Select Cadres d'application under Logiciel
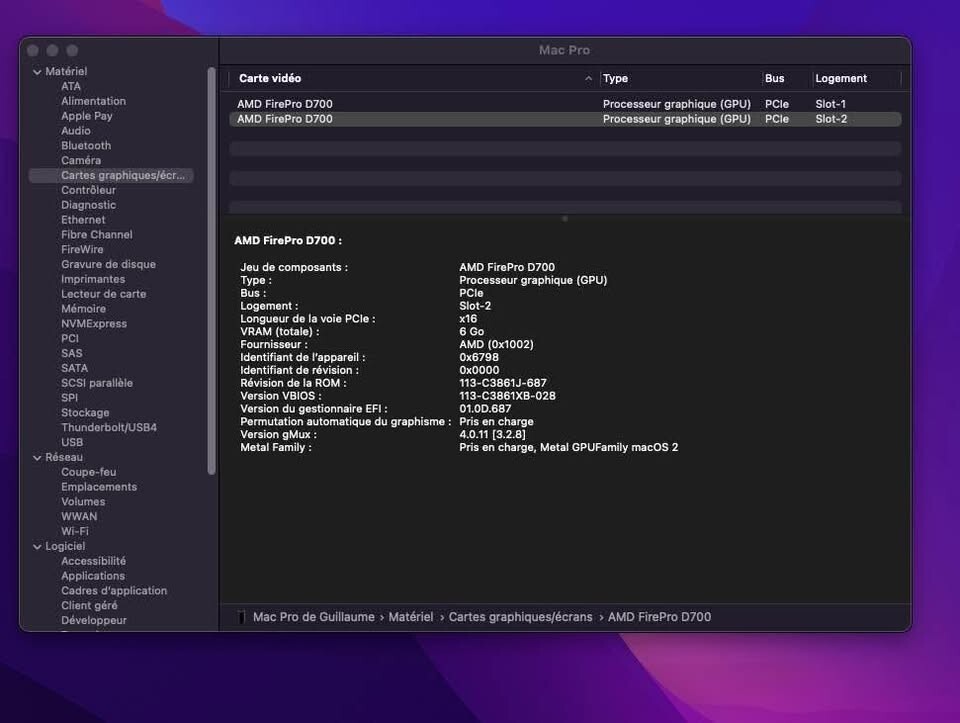 pos(114,591)
